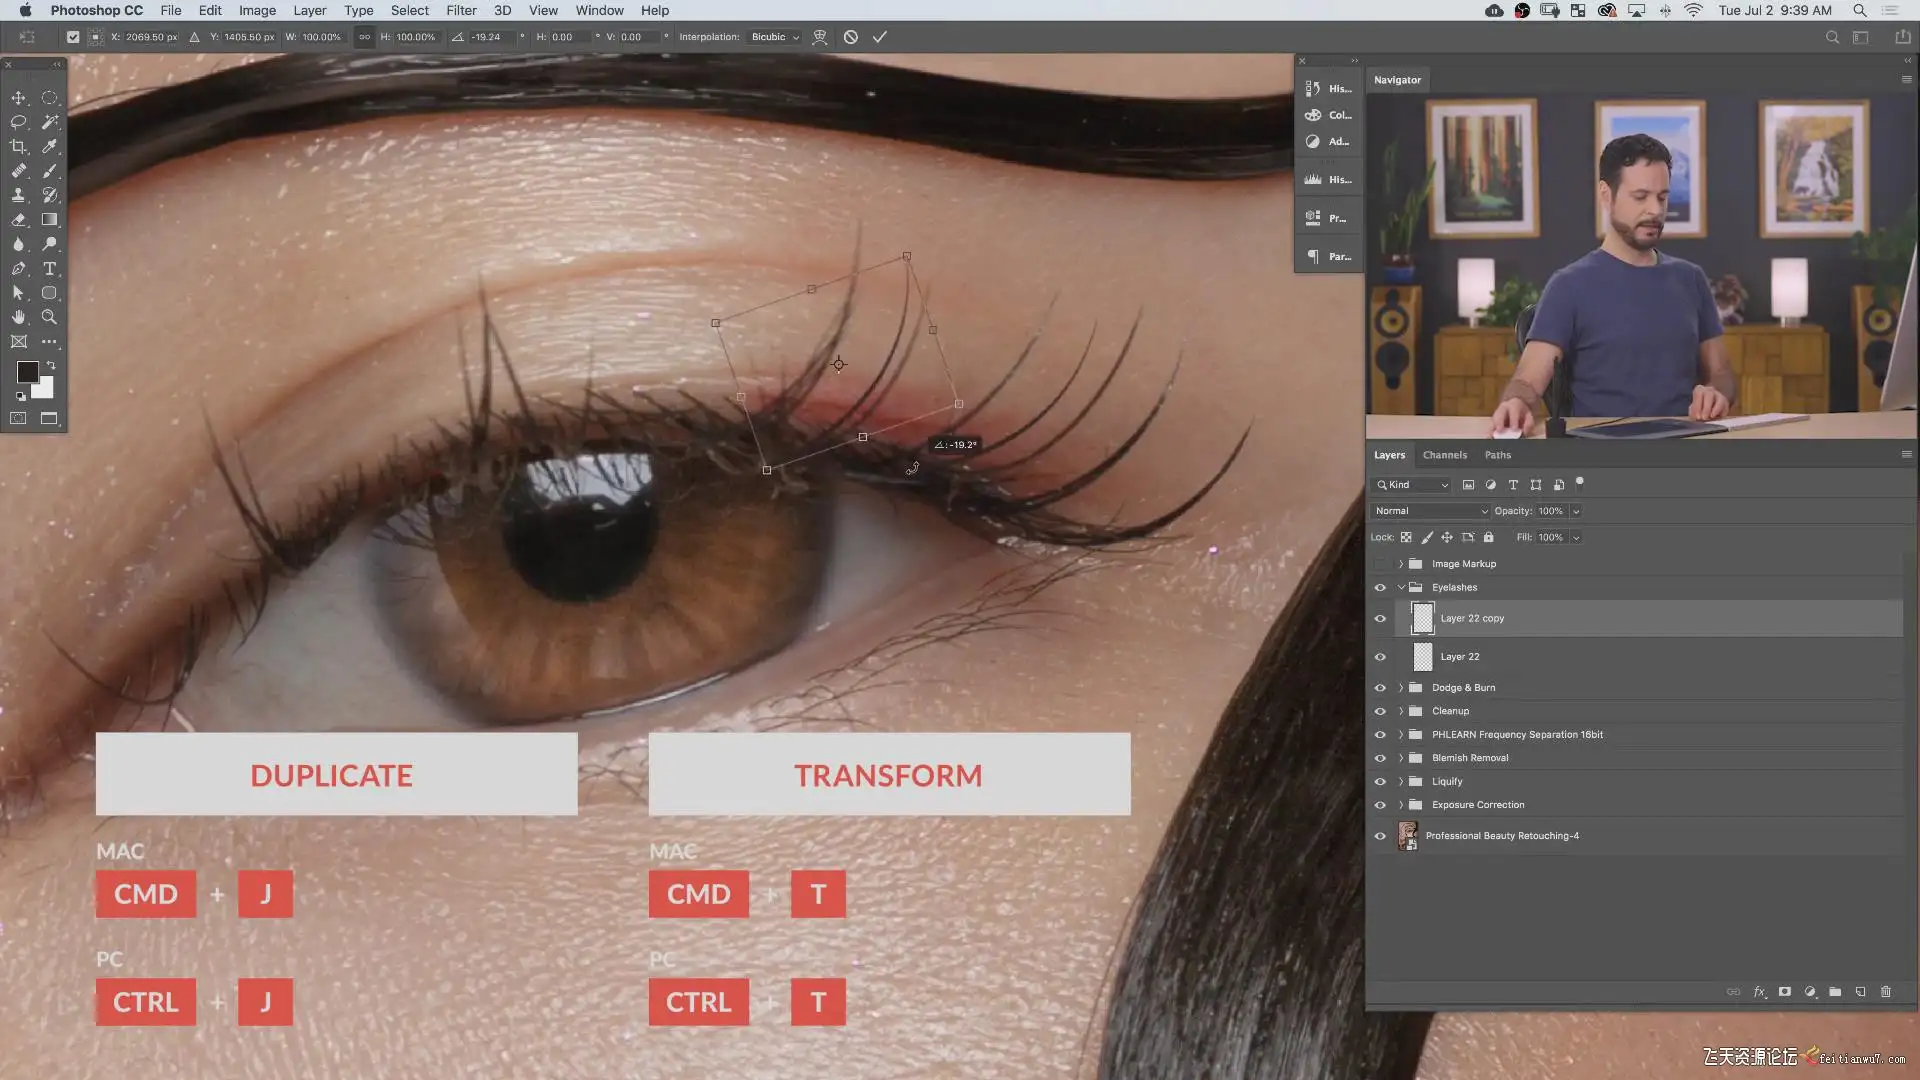
Task: Toggle maintain aspect ratio link button
Action: (x=364, y=37)
